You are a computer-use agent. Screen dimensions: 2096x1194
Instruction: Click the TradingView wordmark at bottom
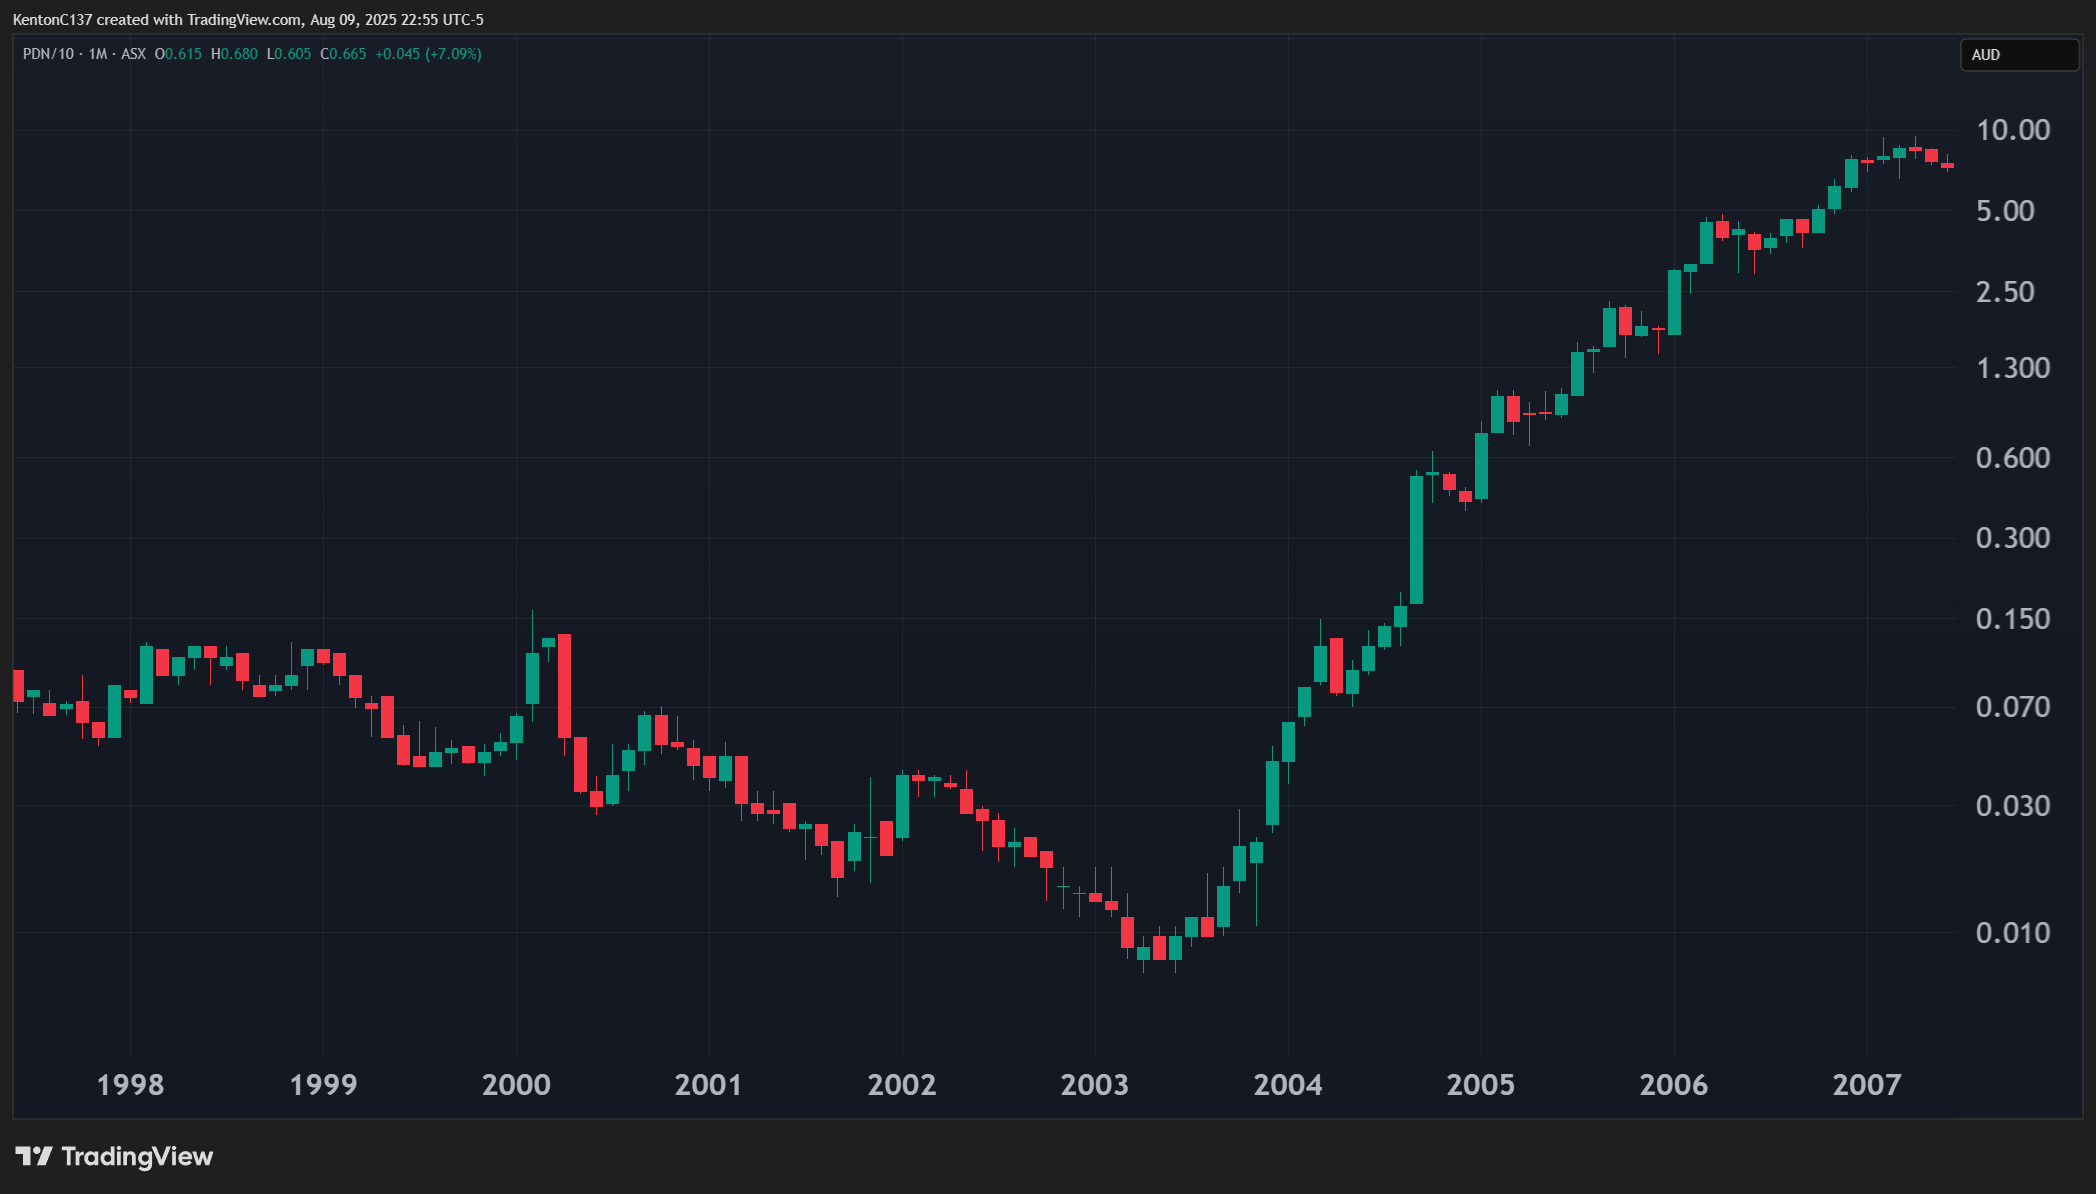tap(137, 1157)
